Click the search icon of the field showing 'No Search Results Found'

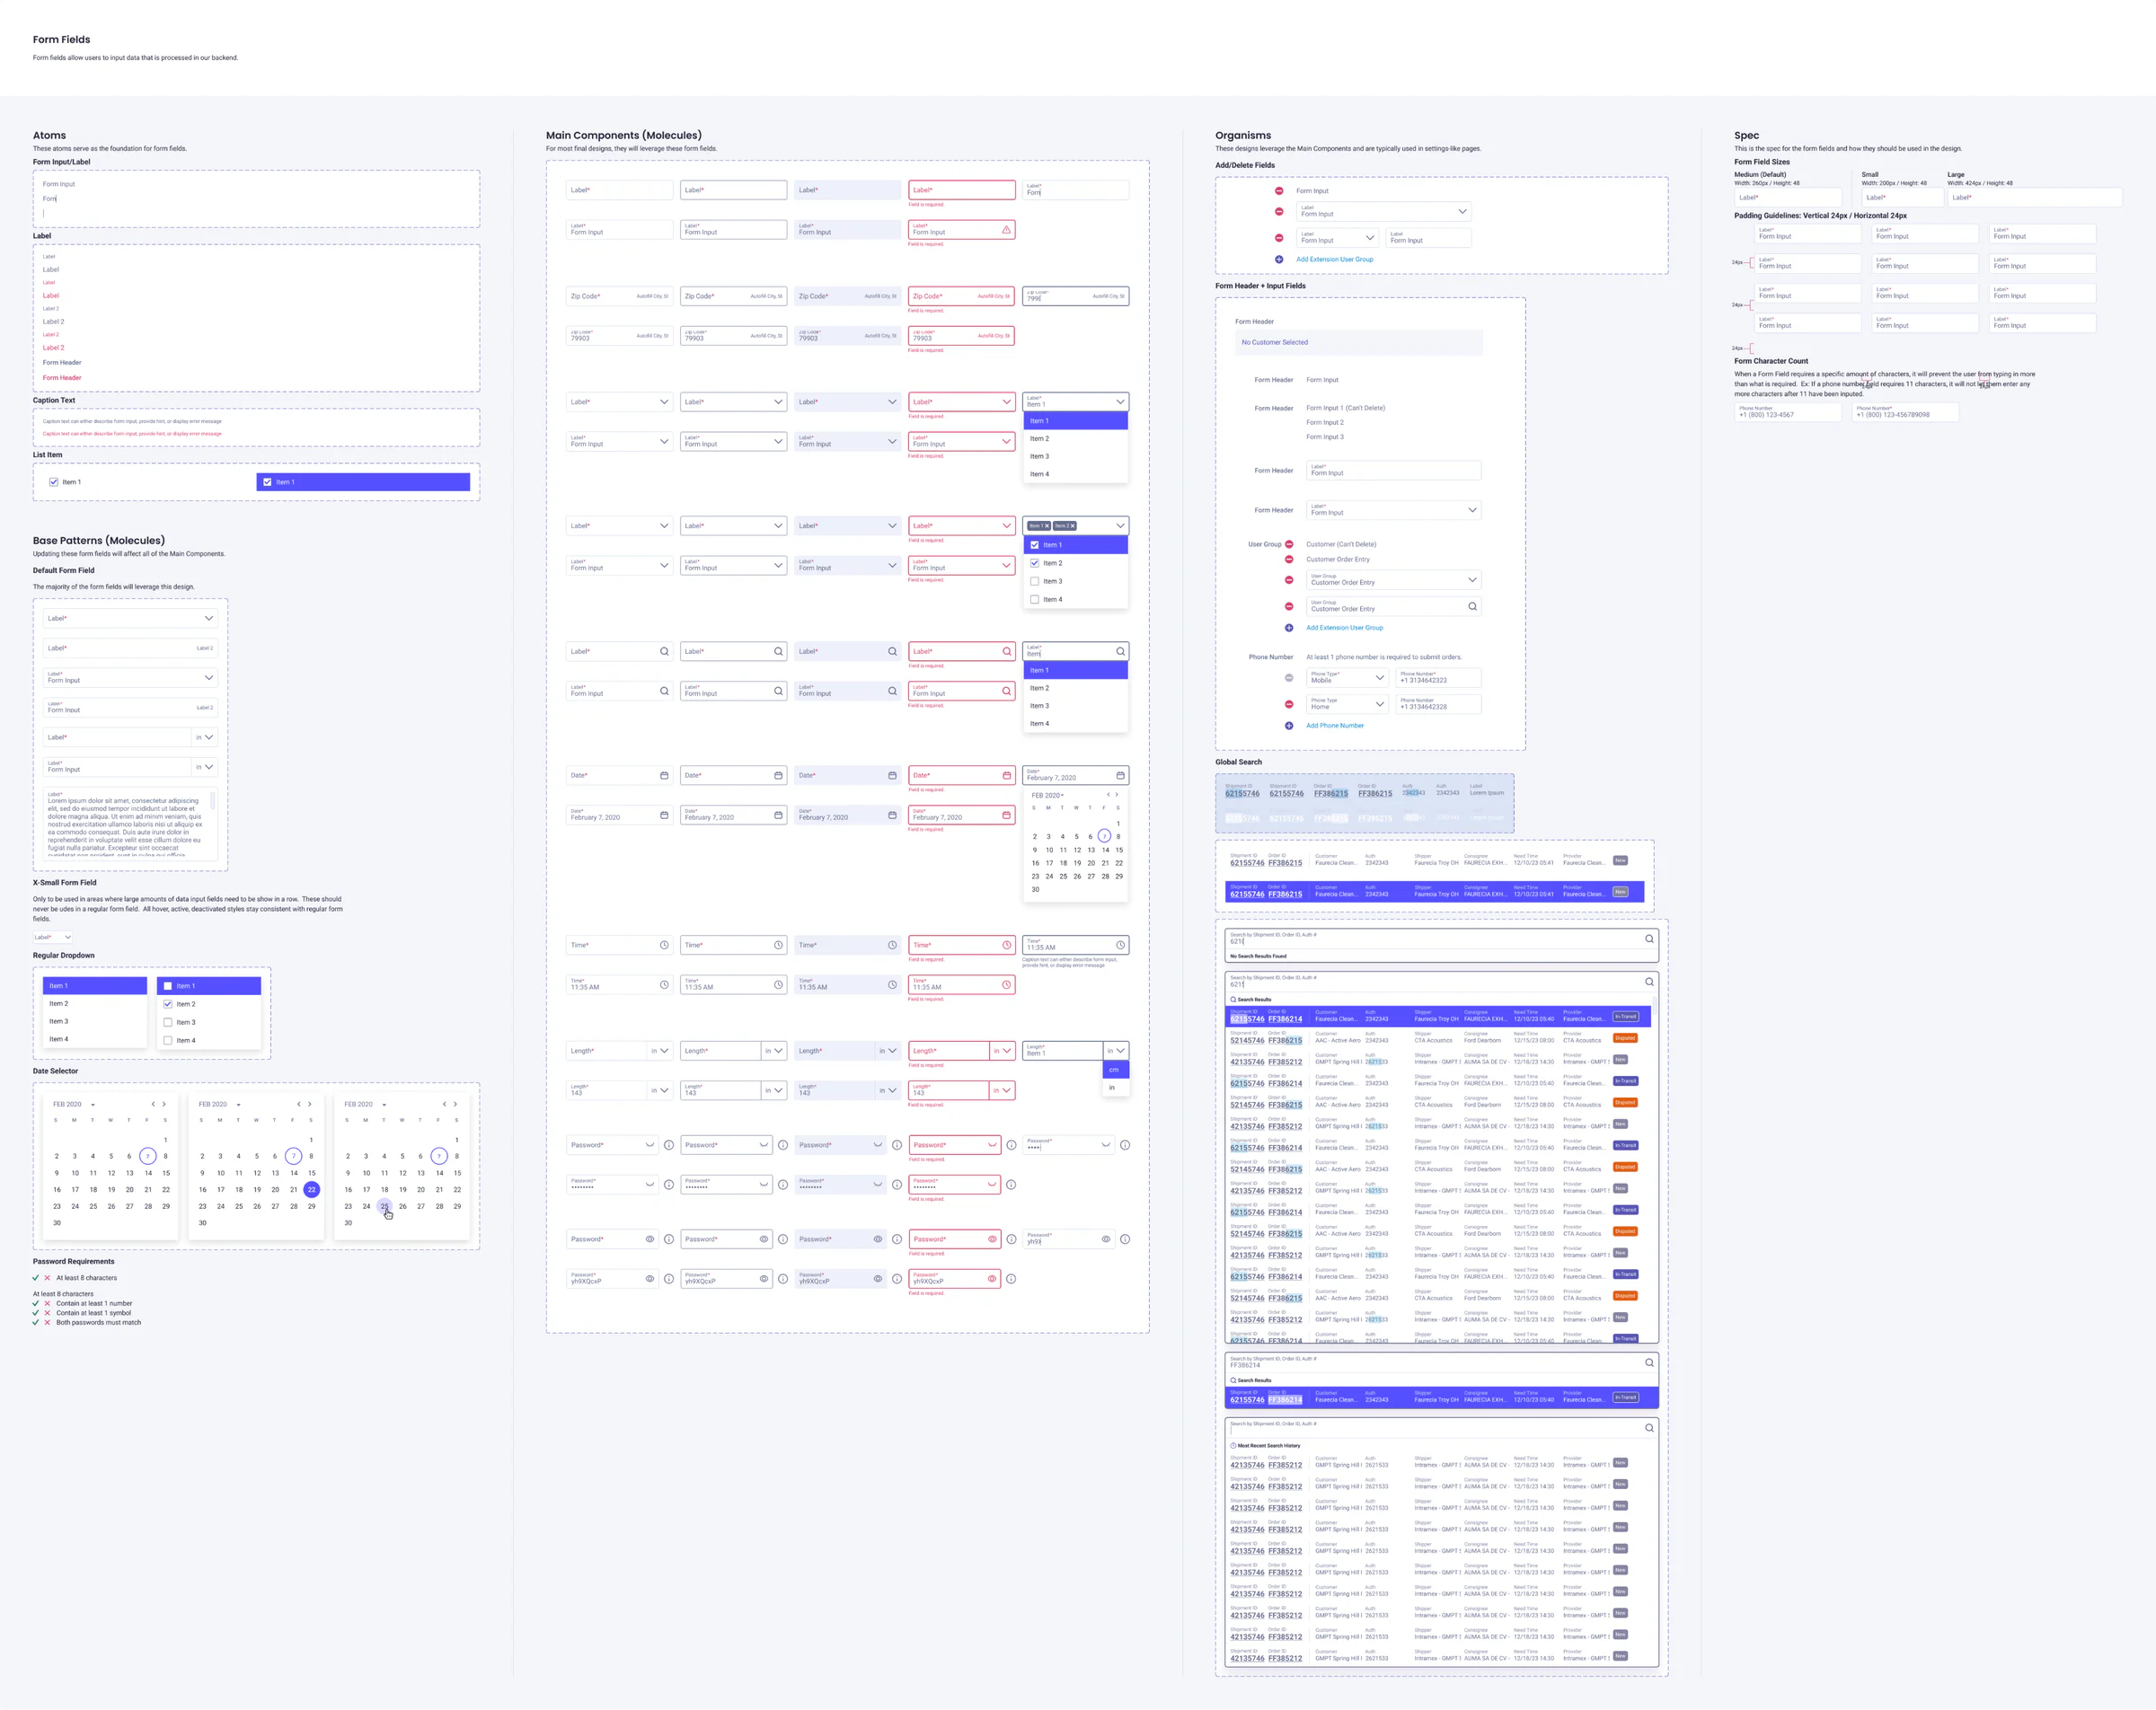click(1649, 939)
